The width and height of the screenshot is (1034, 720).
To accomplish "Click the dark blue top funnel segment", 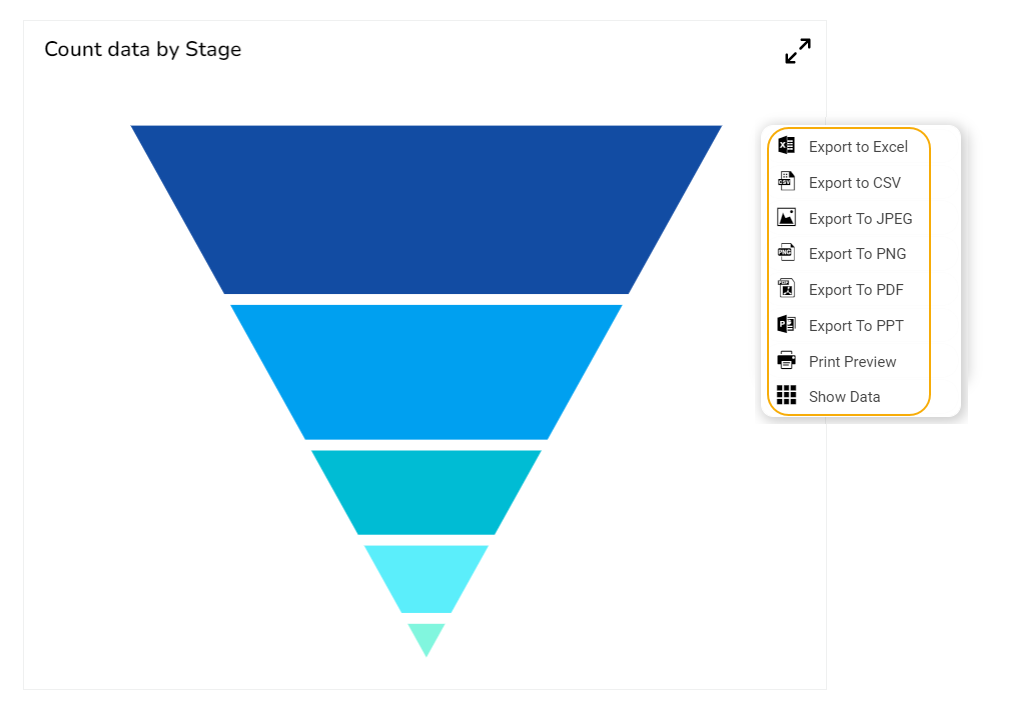I will coord(426,209).
